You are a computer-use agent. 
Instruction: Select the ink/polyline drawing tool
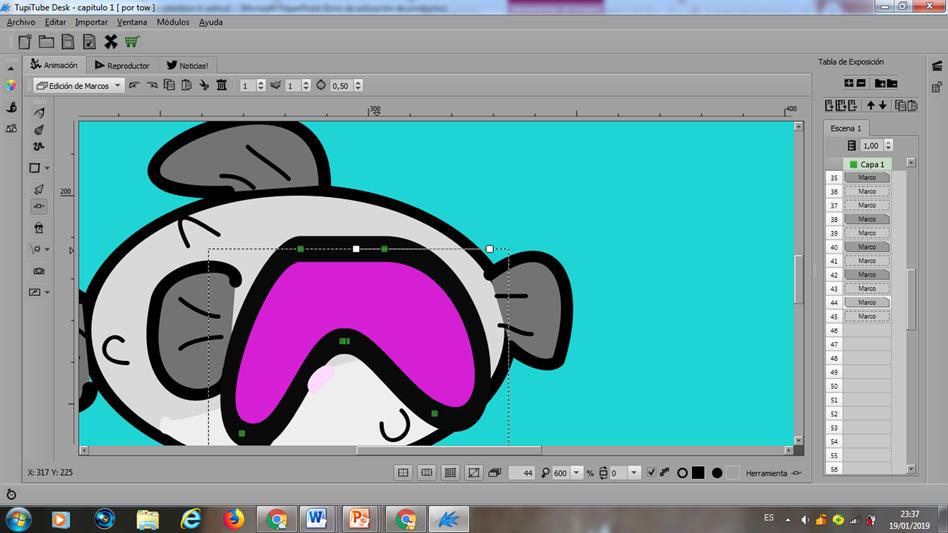coord(39,130)
